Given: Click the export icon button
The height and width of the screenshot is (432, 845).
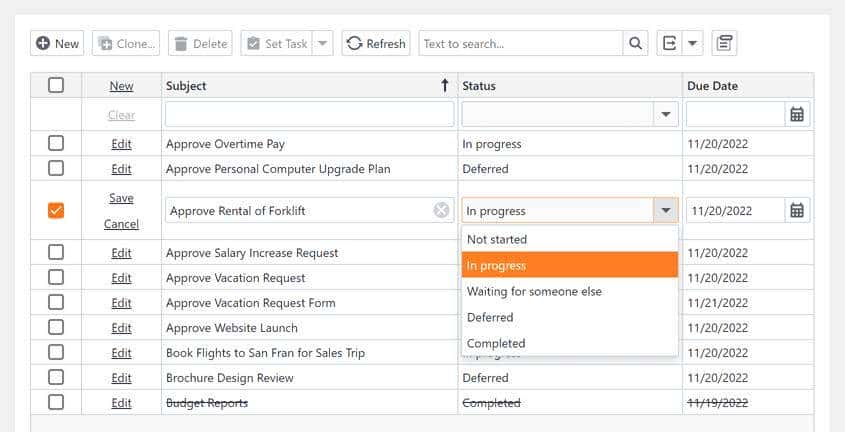Looking at the screenshot, I should [x=669, y=43].
